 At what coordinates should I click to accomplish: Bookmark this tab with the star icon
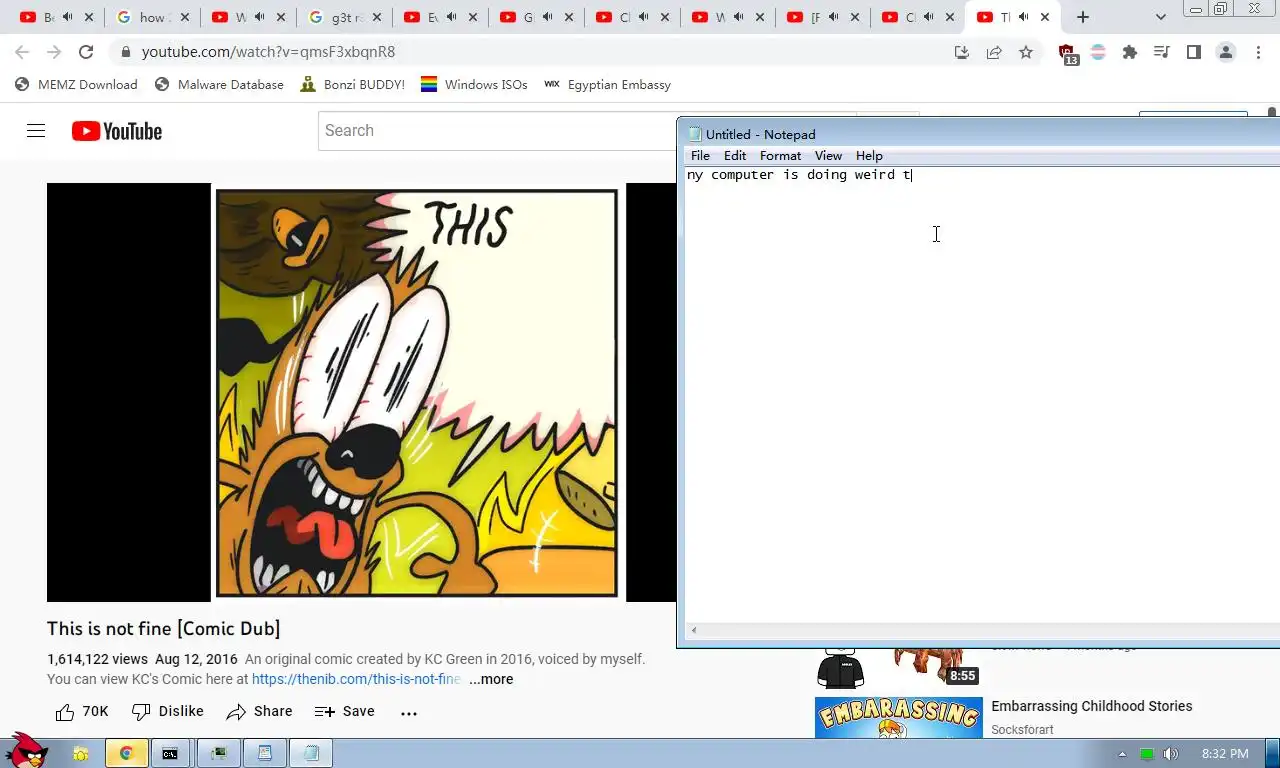1026,52
